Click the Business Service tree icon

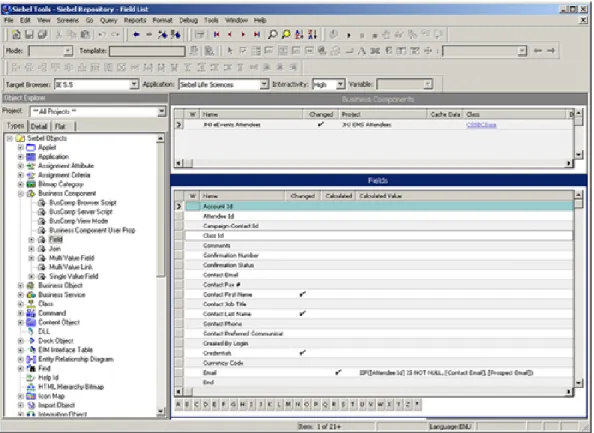[31, 294]
